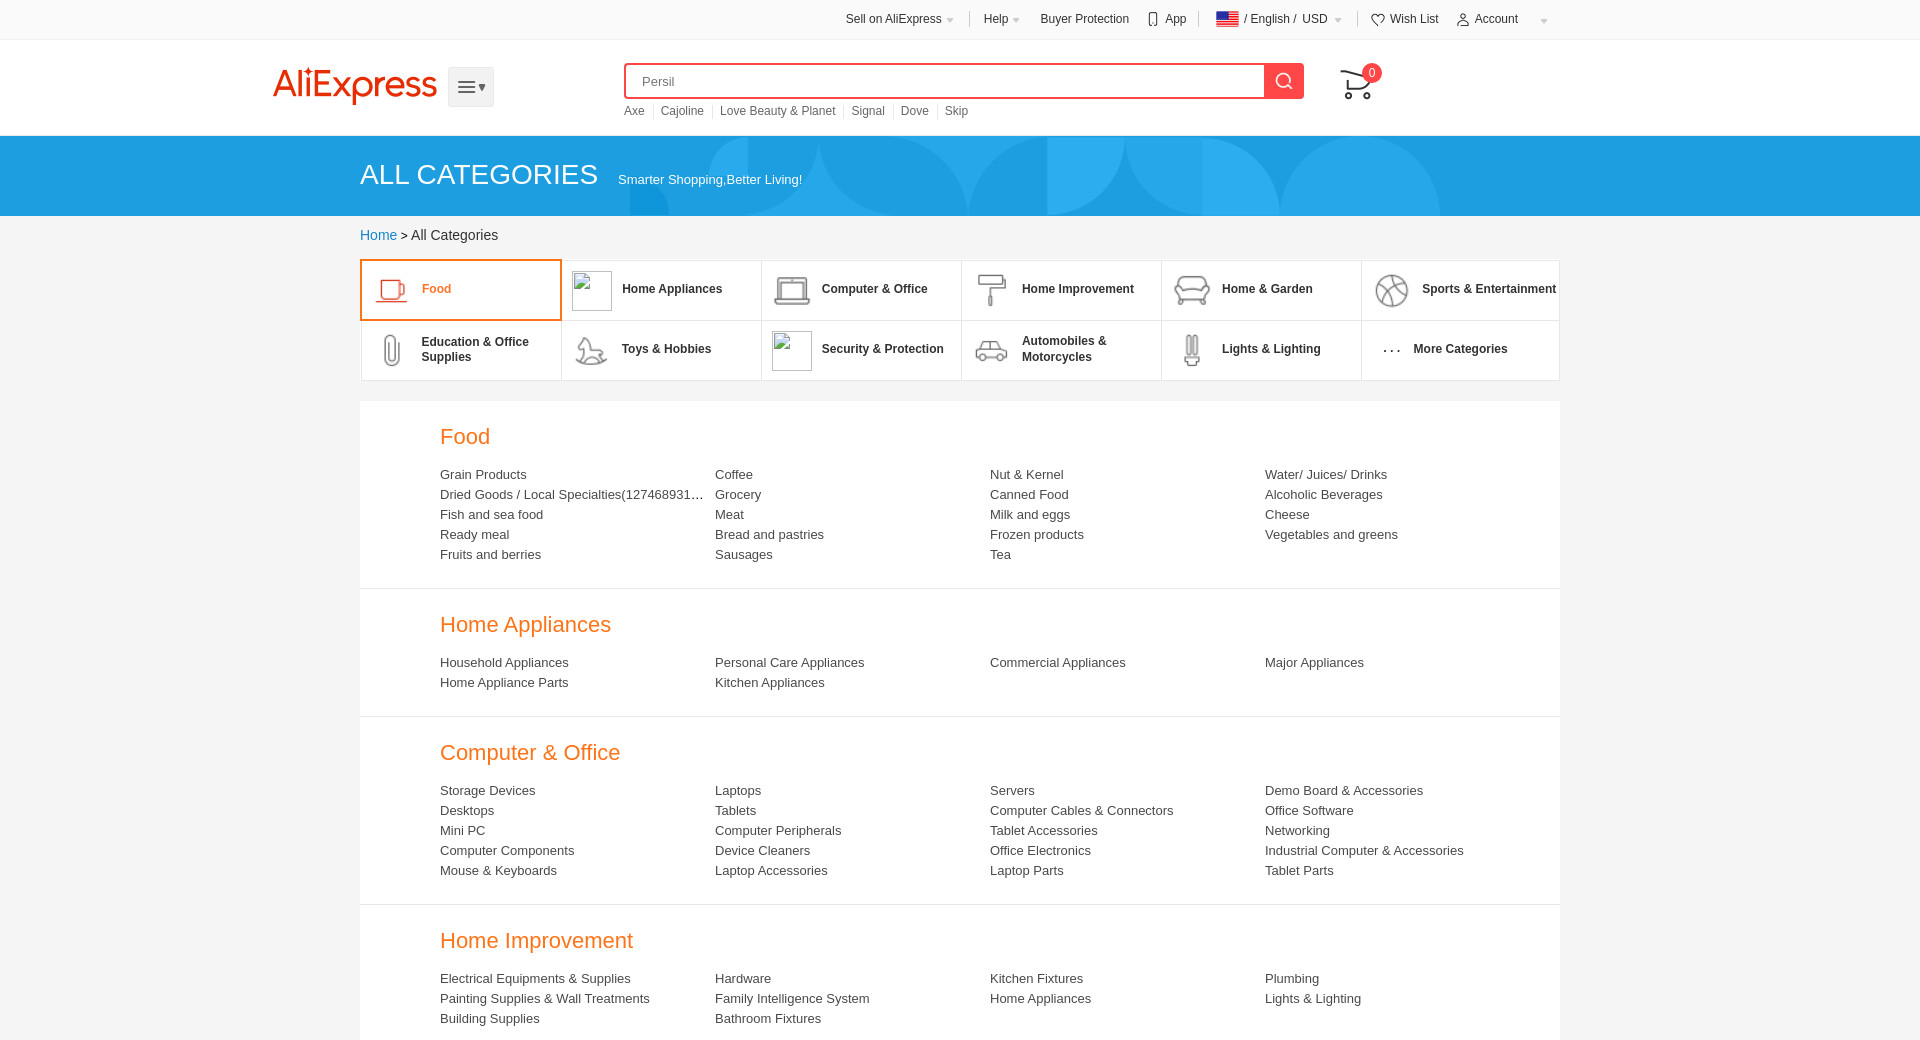Open Alcoholic Beverages subcategory
Image resolution: width=1920 pixels, height=1040 pixels.
click(x=1324, y=495)
